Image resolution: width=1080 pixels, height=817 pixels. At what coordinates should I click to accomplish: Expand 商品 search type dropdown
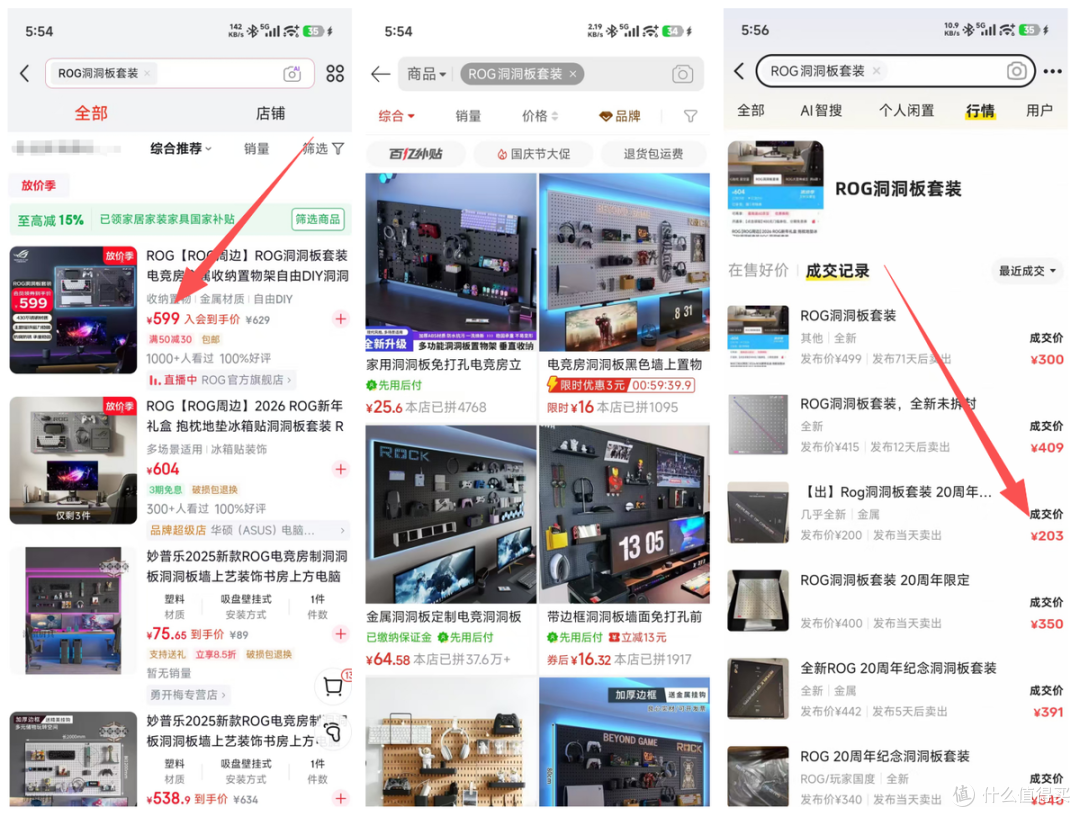426,74
